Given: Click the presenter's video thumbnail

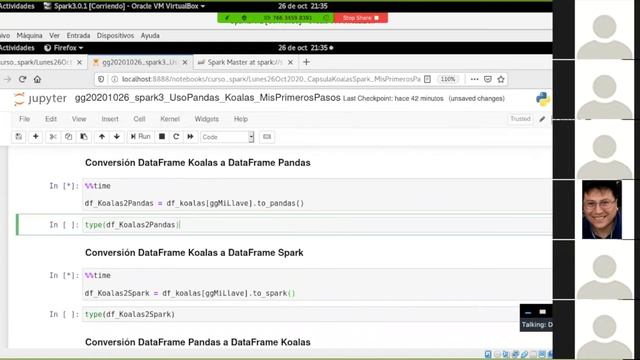Looking at the screenshot, I should pos(602,210).
